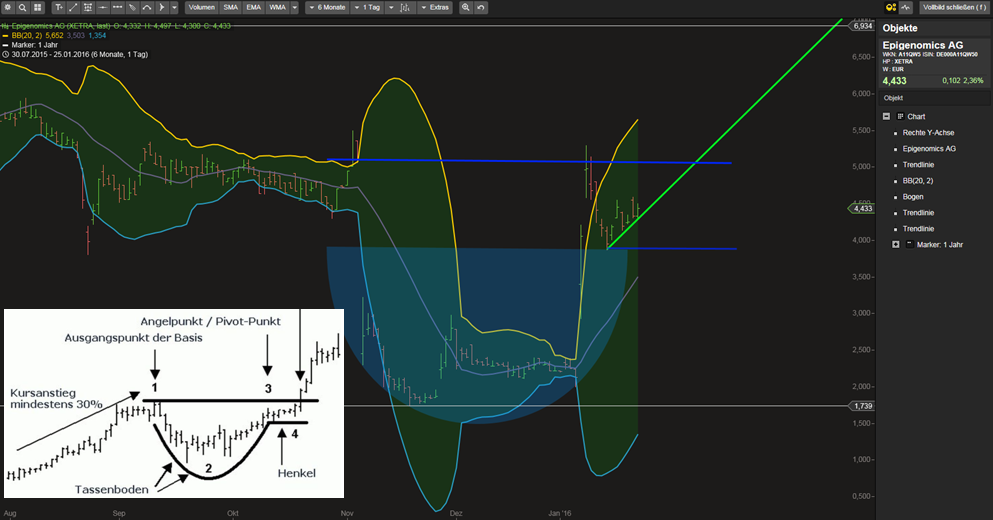The image size is (993, 520).
Task: Open the chart layout grid icon
Action: 37,8
